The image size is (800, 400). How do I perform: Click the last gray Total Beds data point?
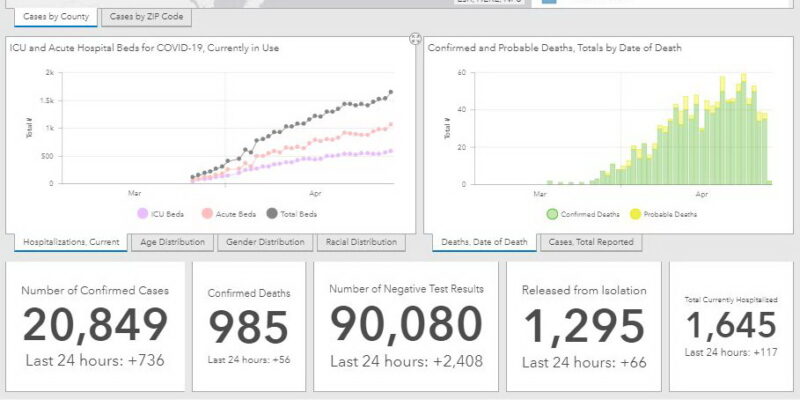click(x=390, y=92)
